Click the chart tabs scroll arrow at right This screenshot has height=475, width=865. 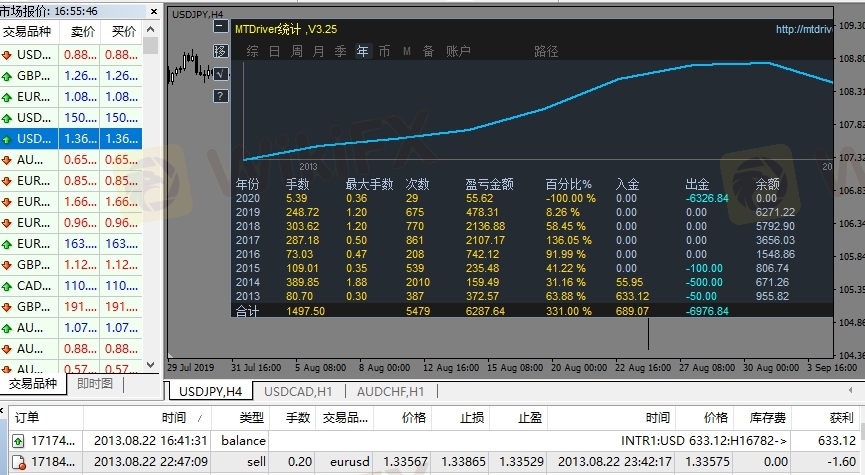click(850, 390)
